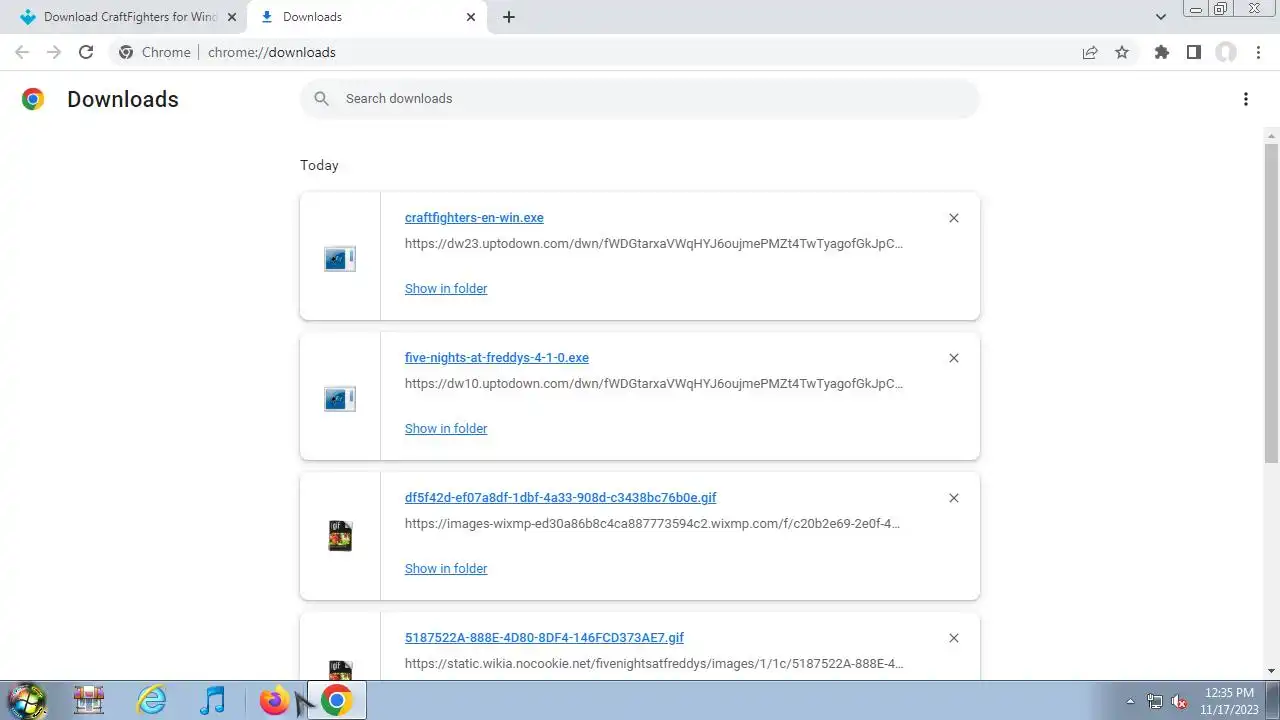Open the music note app in taskbar
1280x720 pixels.
click(212, 700)
